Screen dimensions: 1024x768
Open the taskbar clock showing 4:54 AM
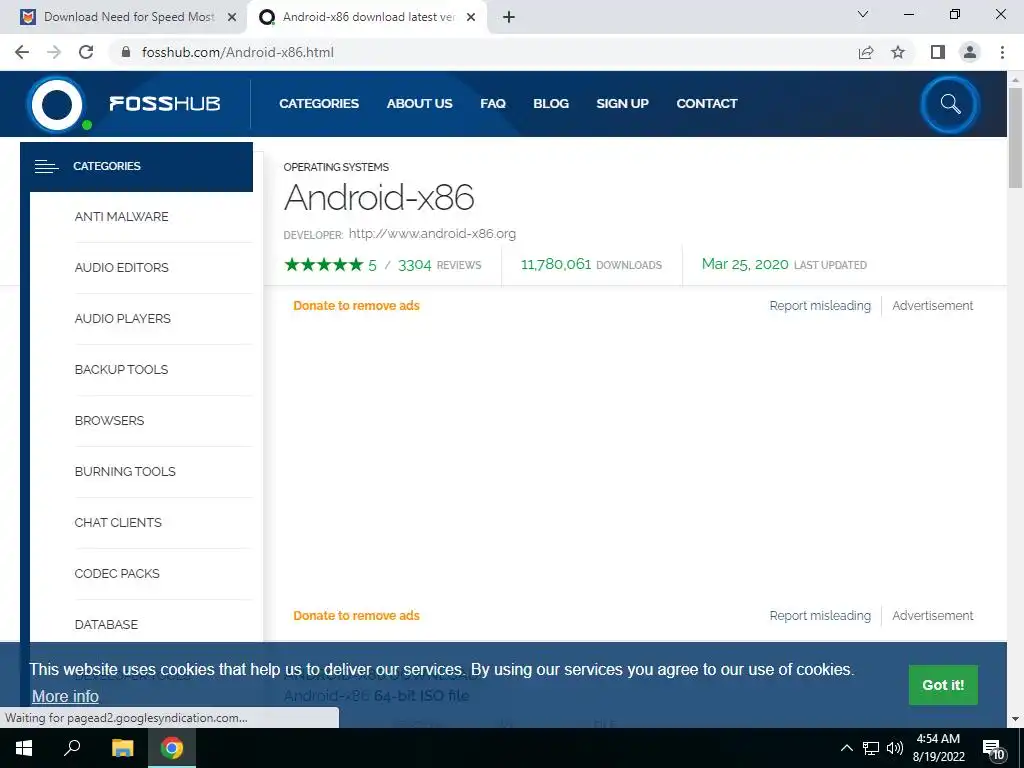coord(938,748)
